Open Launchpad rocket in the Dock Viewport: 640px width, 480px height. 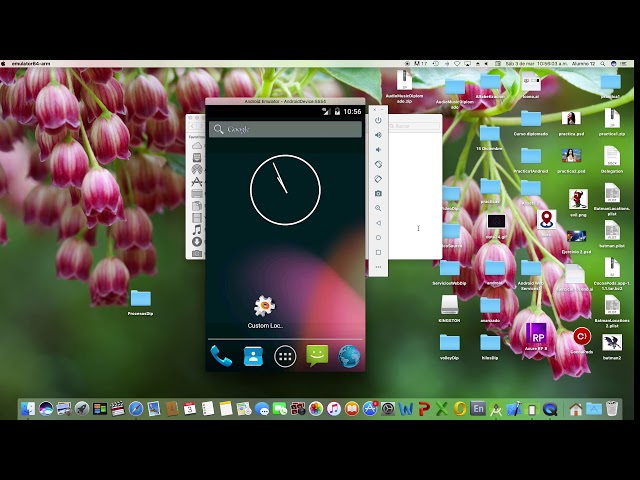[82, 409]
